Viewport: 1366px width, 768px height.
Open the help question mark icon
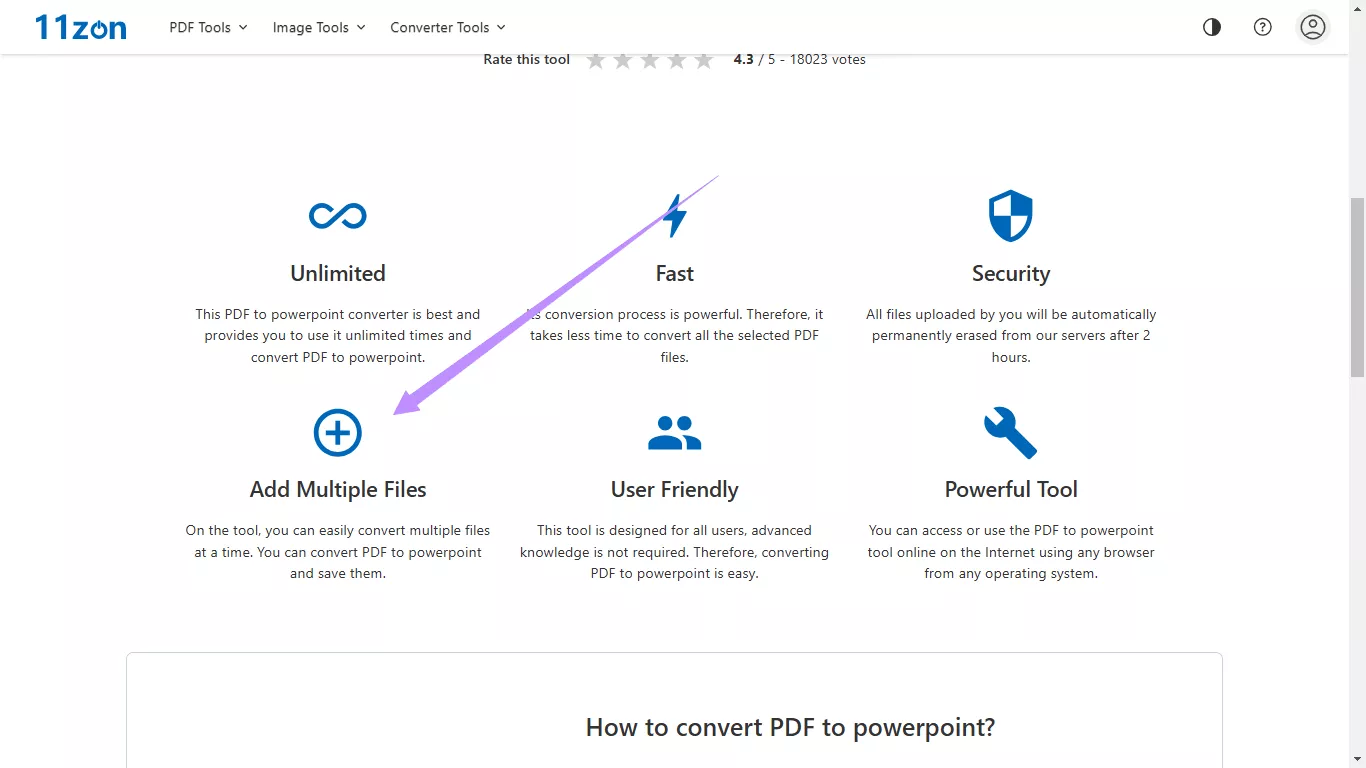click(x=1262, y=27)
